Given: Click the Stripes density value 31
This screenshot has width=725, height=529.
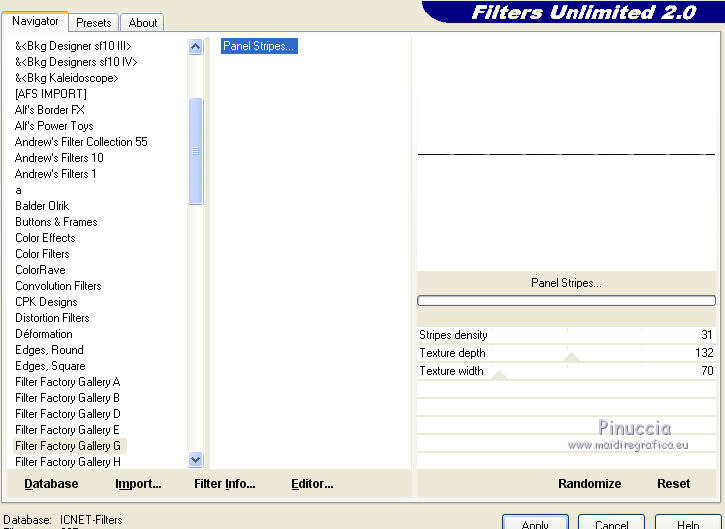Looking at the screenshot, I should click(x=707, y=335).
